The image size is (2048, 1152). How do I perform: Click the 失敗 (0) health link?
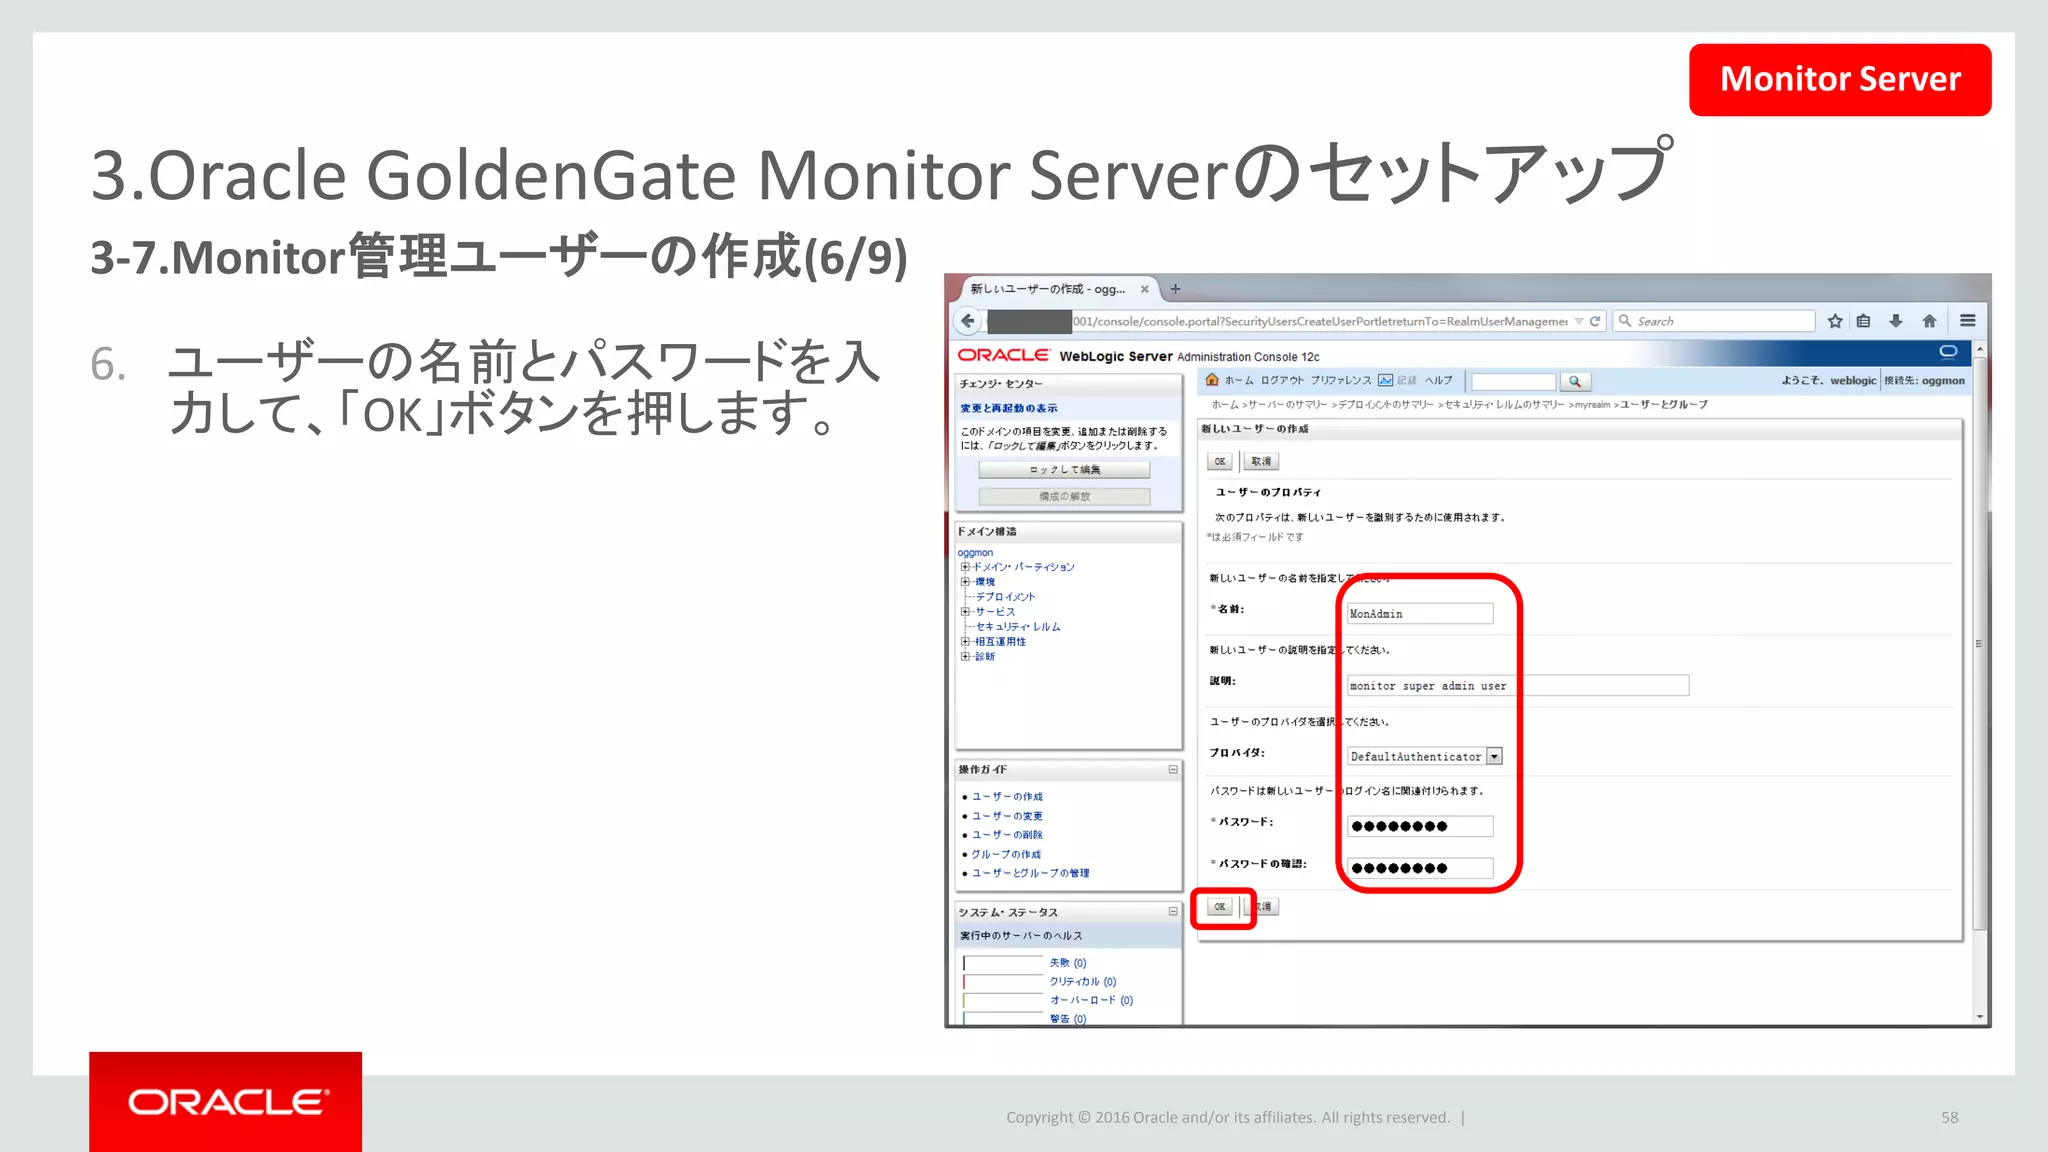[x=1068, y=963]
